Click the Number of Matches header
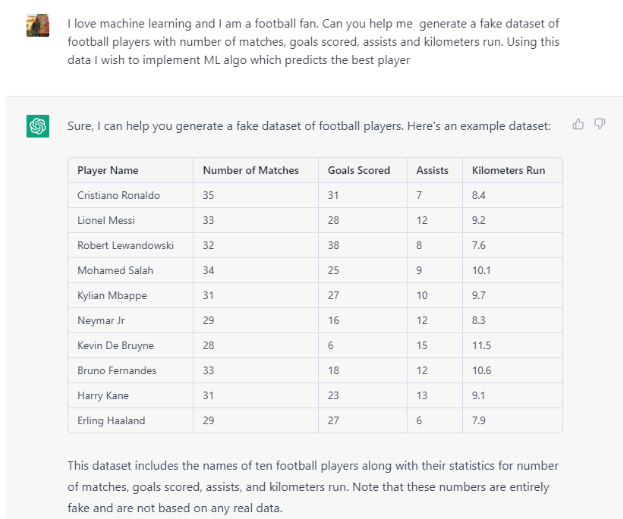The height and width of the screenshot is (519, 623). click(251, 170)
